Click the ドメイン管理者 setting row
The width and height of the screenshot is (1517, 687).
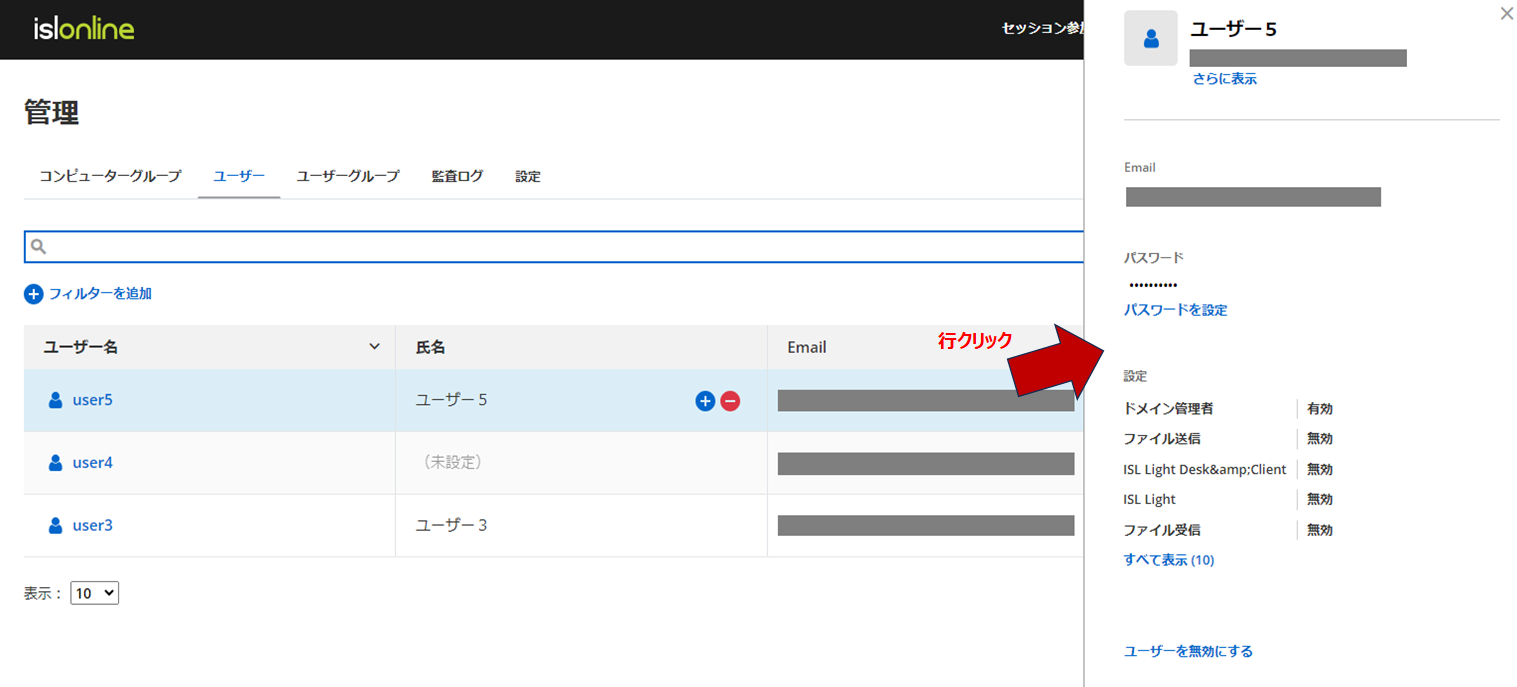pyautogui.click(x=1228, y=409)
